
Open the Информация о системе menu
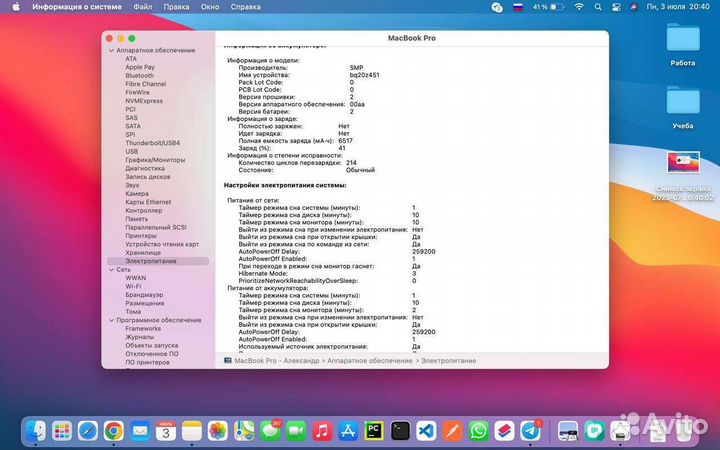click(x=77, y=7)
